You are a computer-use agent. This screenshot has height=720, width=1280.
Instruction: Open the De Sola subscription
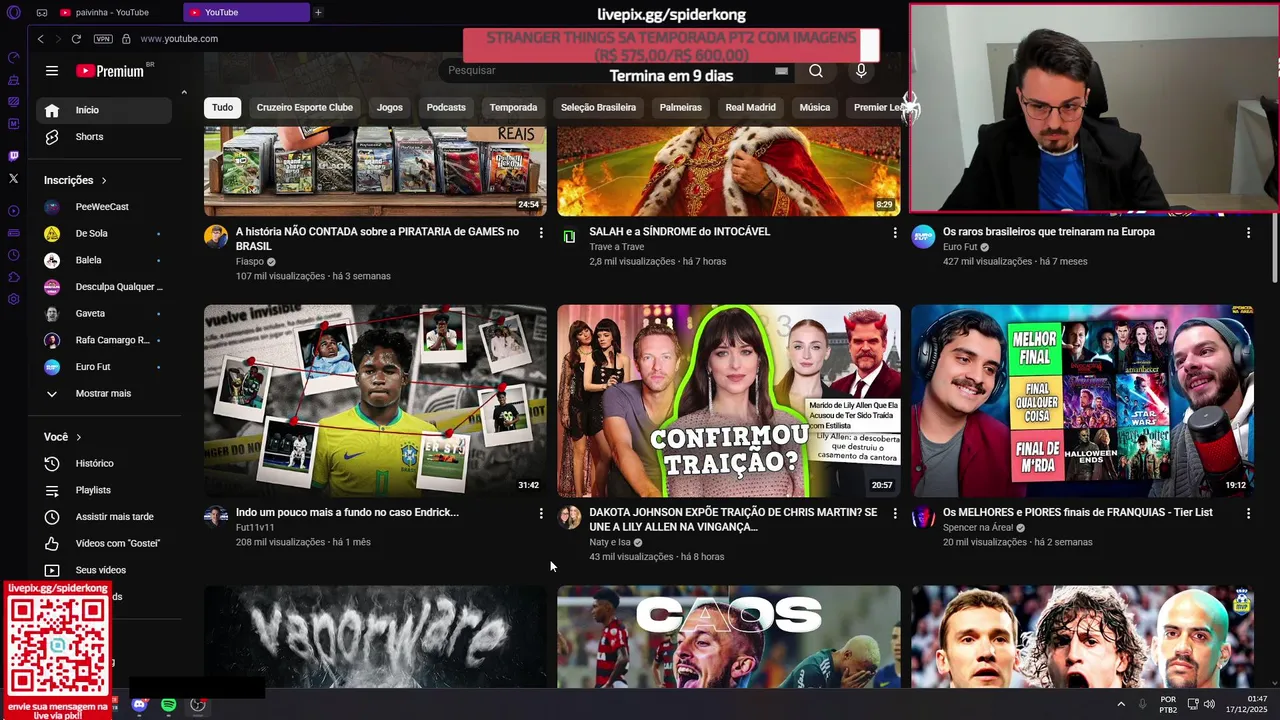[x=103, y=234]
